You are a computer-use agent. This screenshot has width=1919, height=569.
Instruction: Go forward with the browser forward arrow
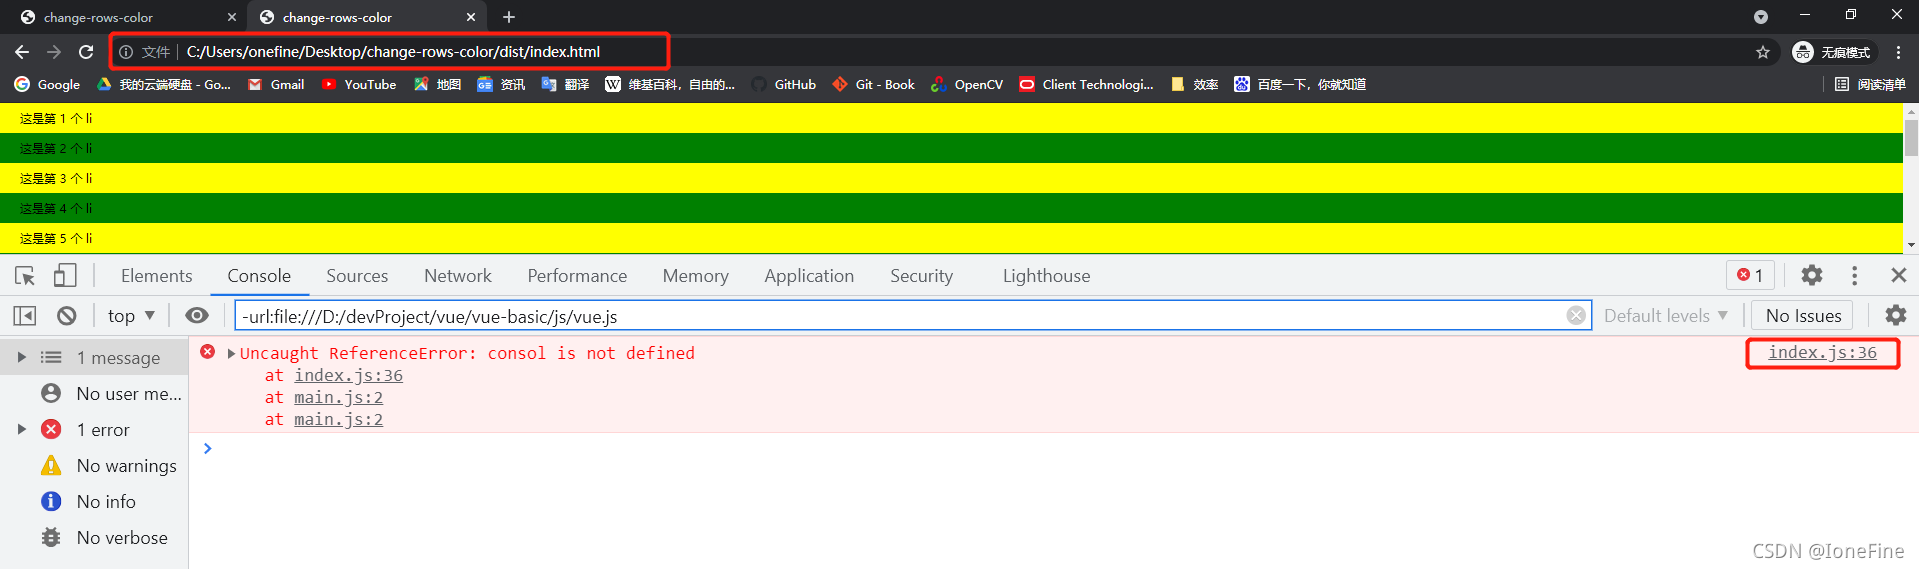[54, 52]
